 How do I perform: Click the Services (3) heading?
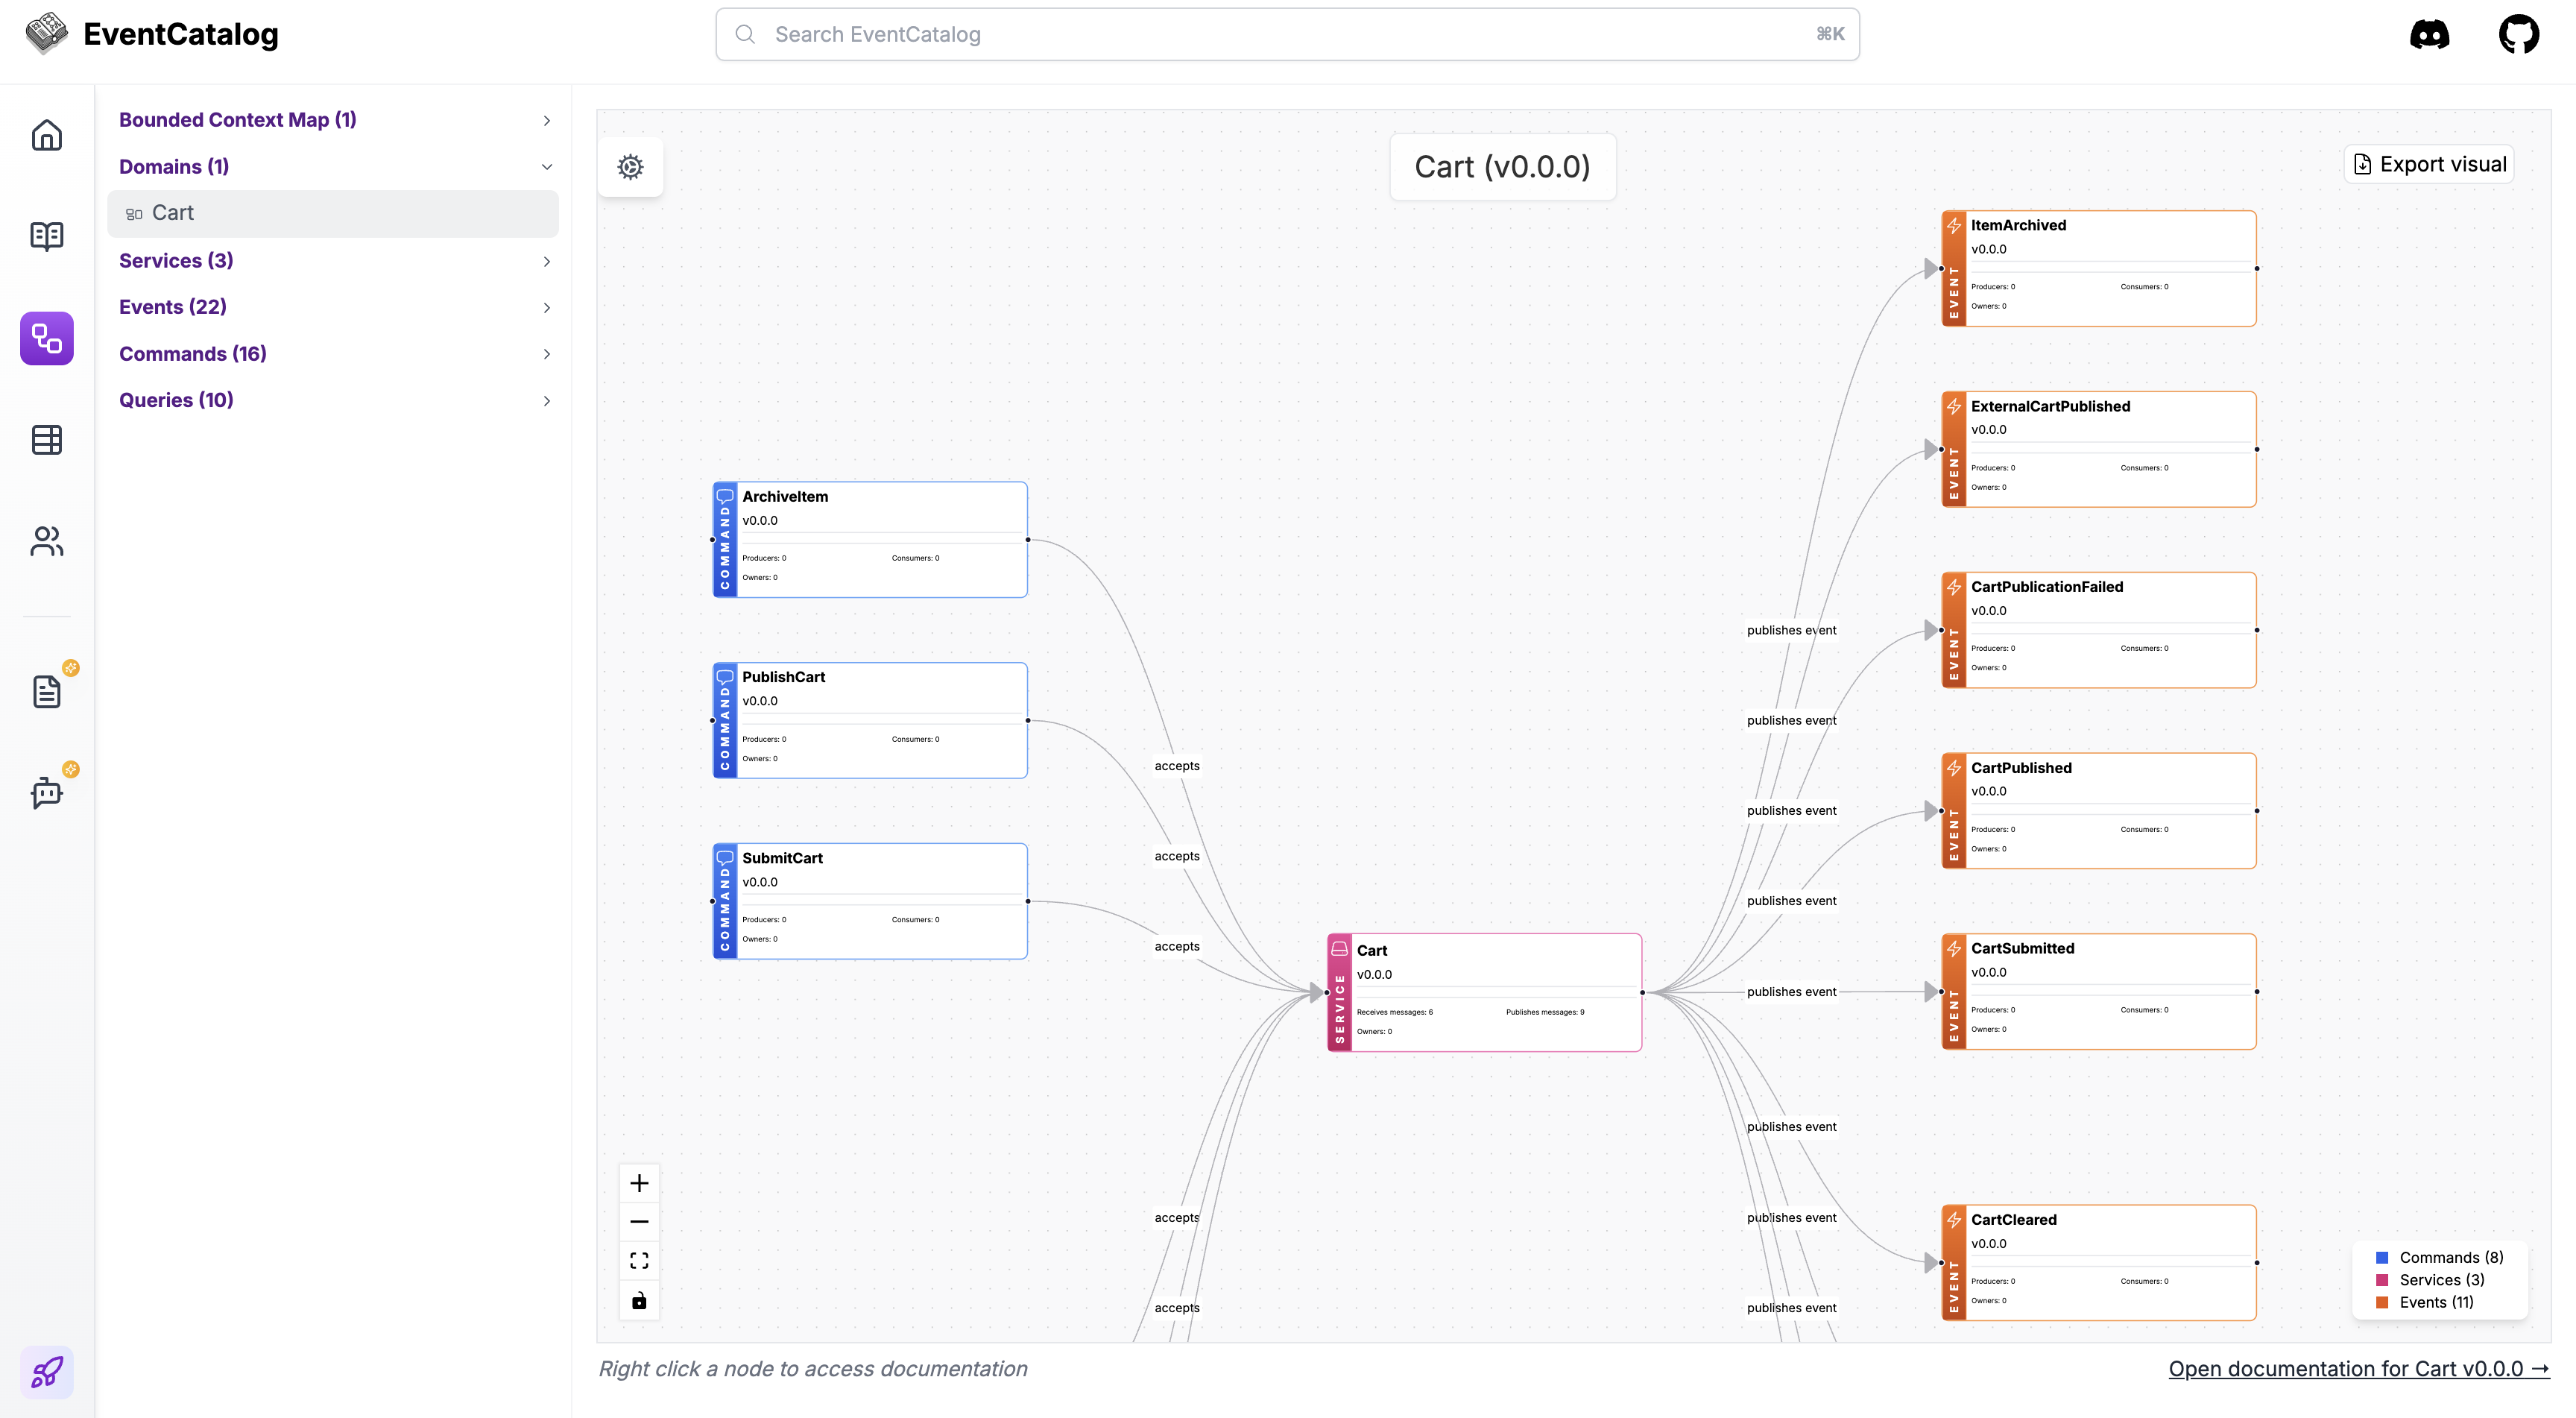click(176, 261)
